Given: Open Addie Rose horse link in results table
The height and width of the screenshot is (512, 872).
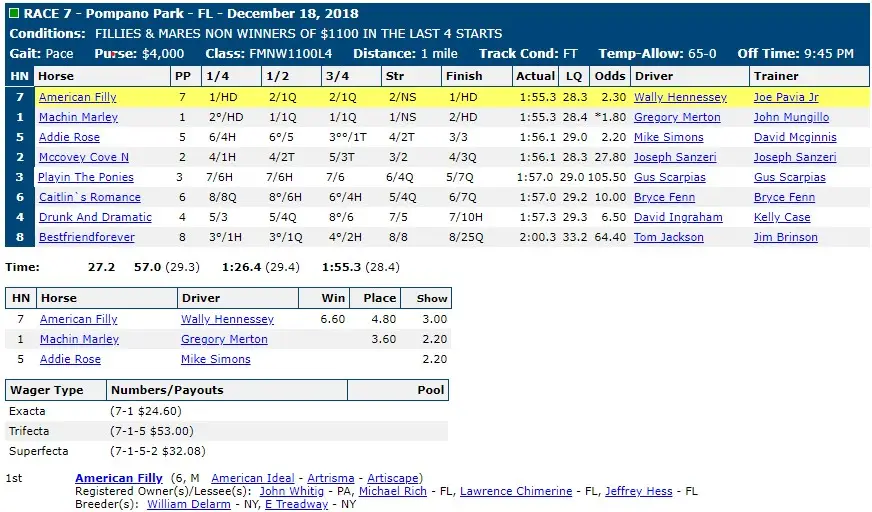Looking at the screenshot, I should tap(69, 137).
